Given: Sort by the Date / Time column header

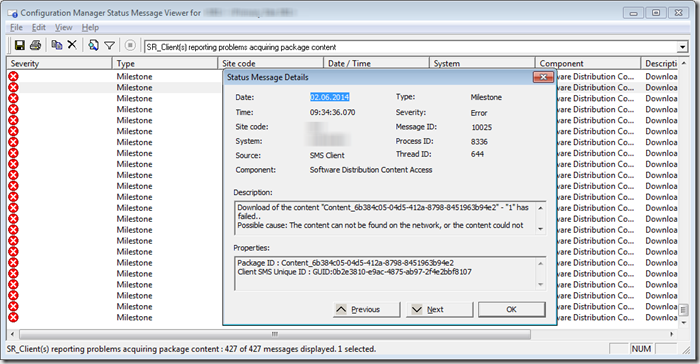Looking at the screenshot, I should coord(376,63).
